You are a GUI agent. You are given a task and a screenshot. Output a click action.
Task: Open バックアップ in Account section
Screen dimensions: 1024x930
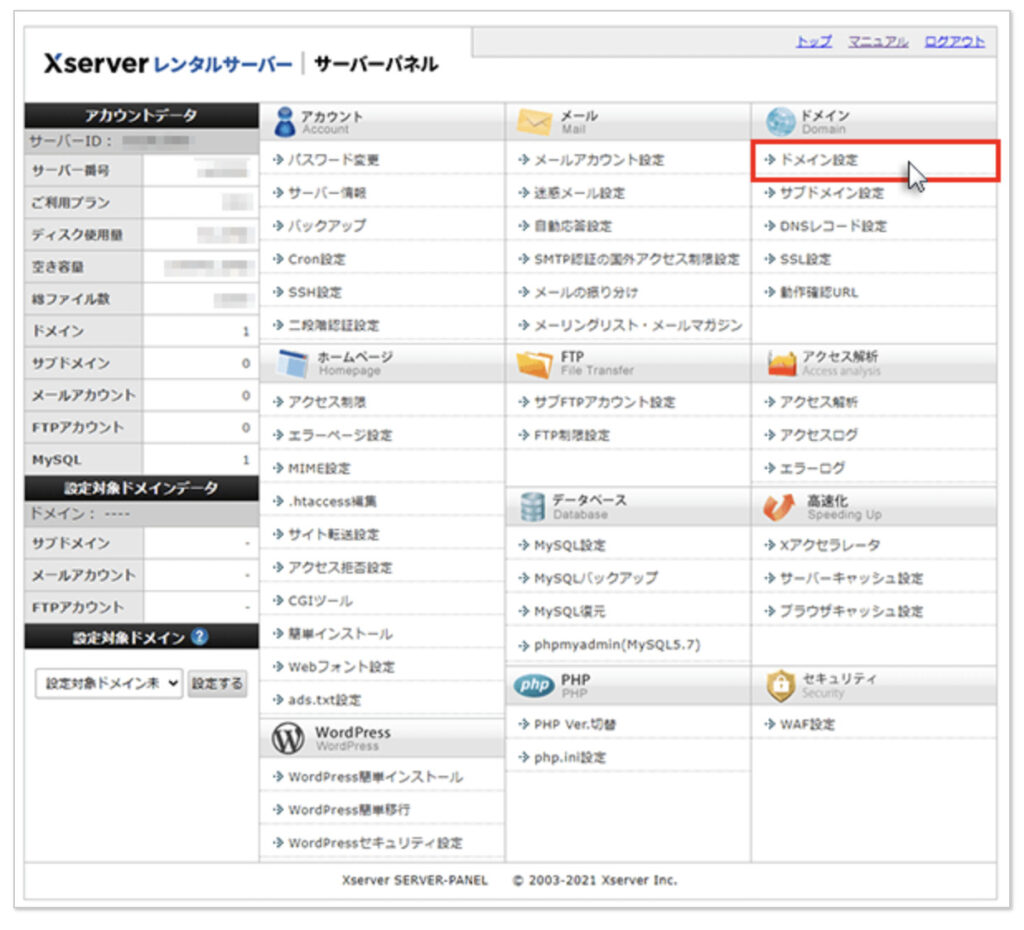tap(327, 227)
